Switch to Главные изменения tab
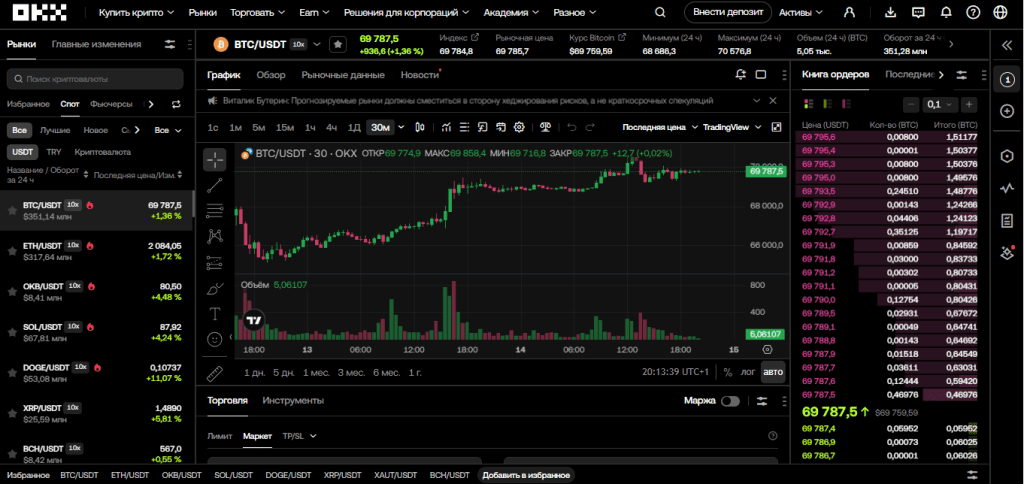The image size is (1024, 484). [x=96, y=44]
